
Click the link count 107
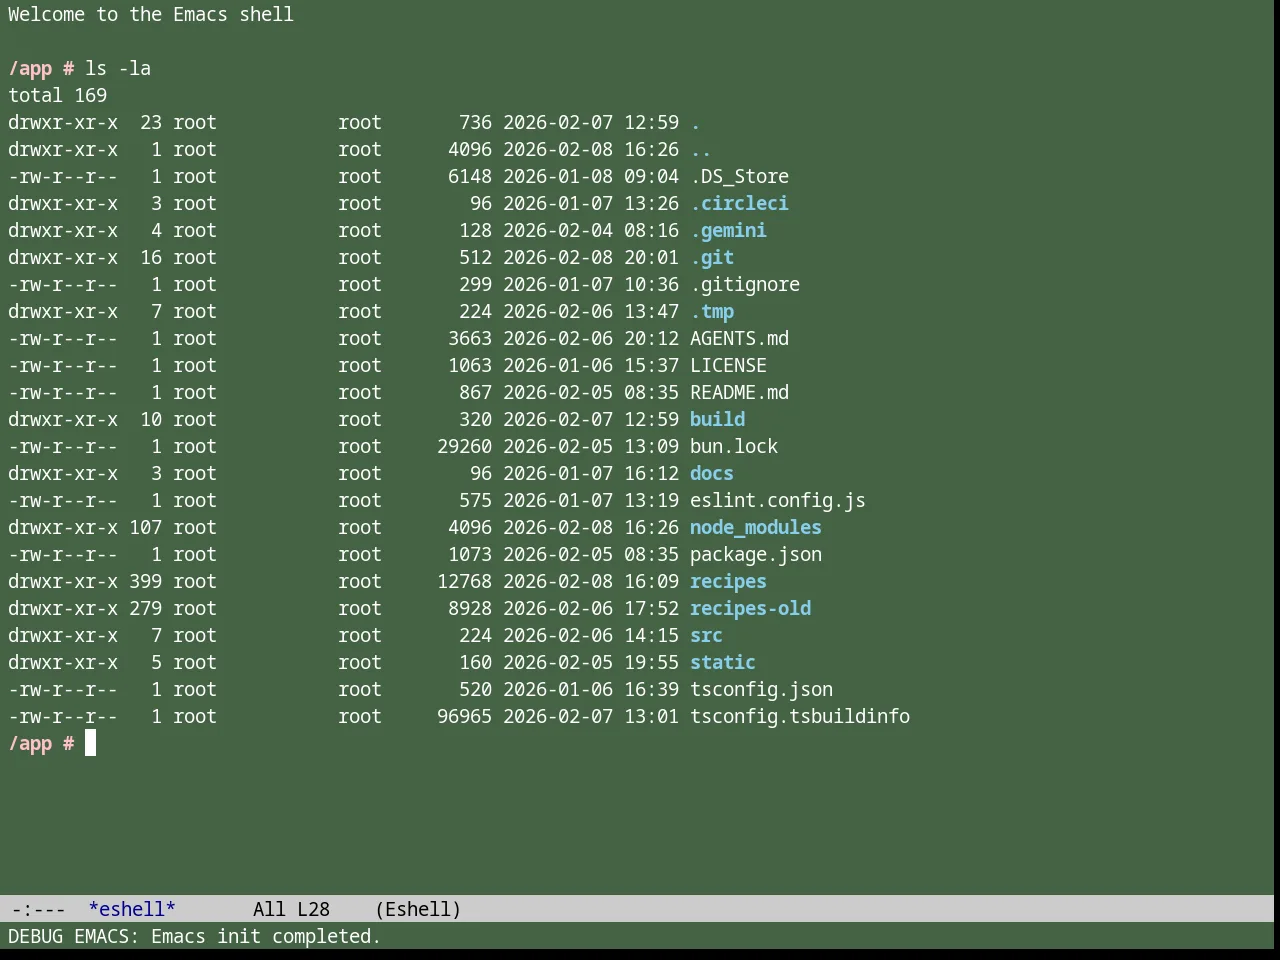click(145, 527)
